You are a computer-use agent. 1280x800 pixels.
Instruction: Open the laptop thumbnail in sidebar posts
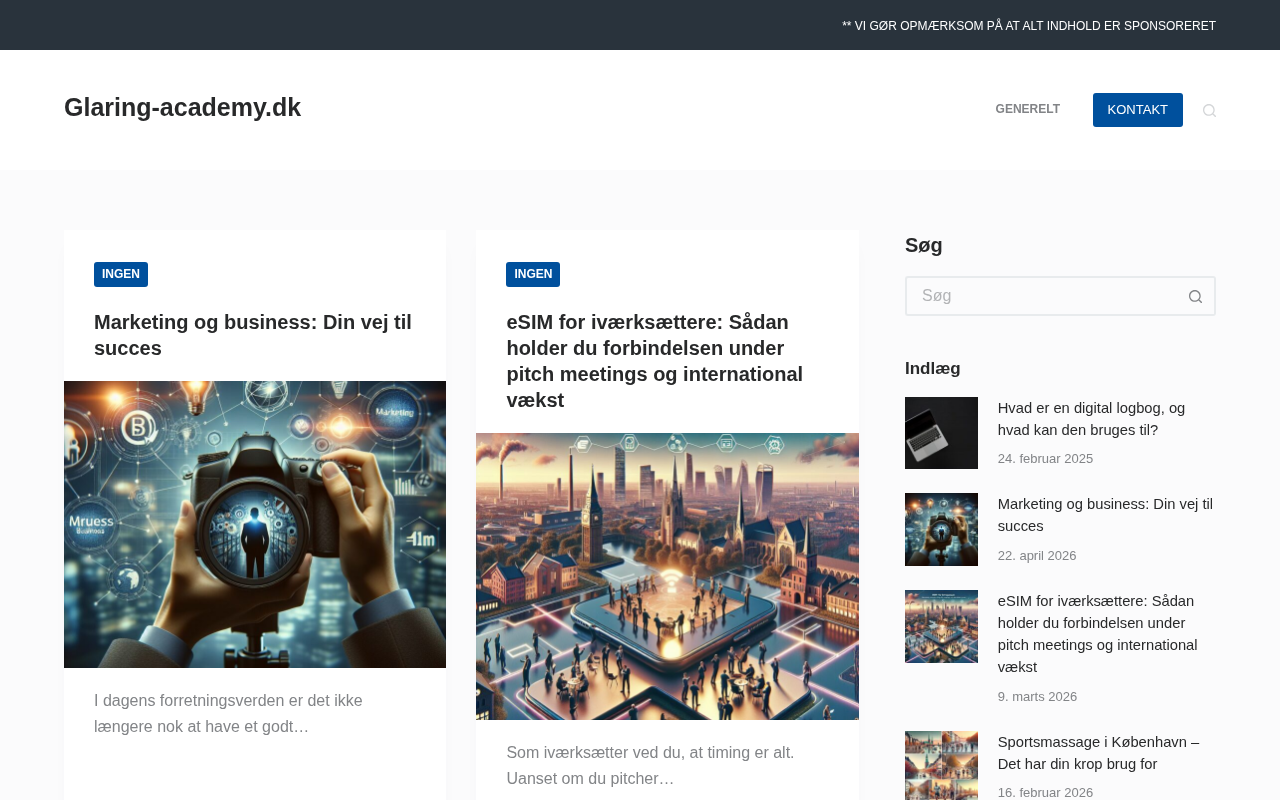click(x=941, y=433)
